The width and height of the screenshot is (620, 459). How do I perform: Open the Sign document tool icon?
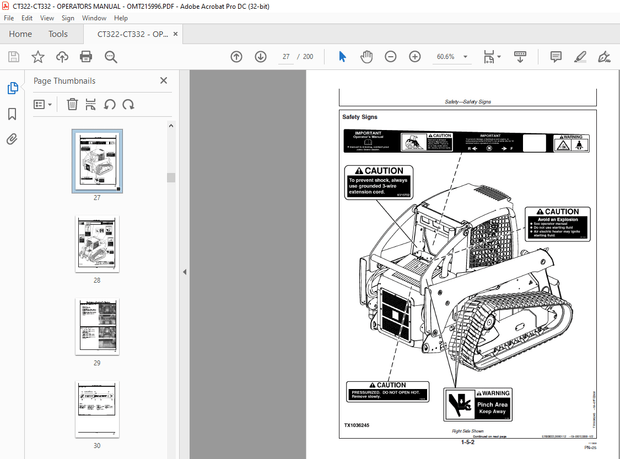pos(604,57)
